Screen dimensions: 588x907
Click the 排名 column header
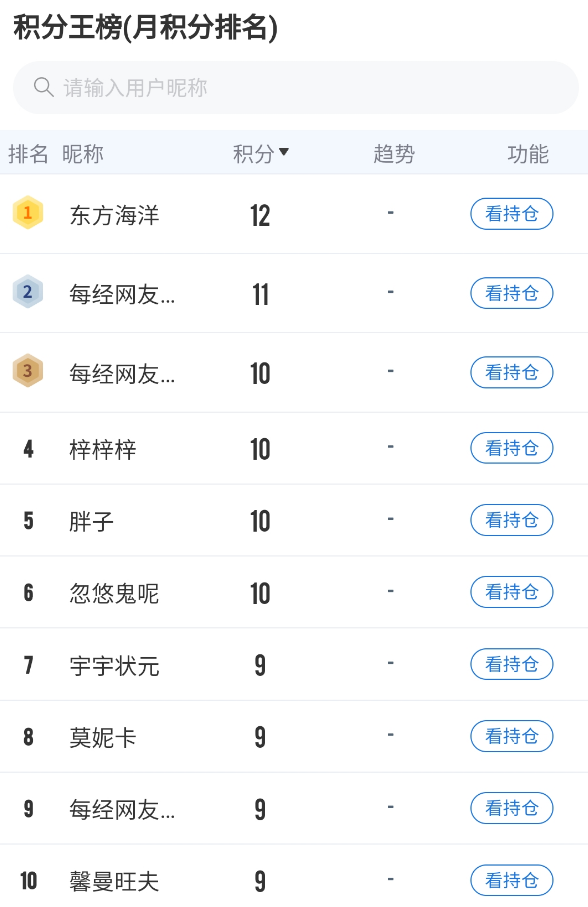point(28,154)
